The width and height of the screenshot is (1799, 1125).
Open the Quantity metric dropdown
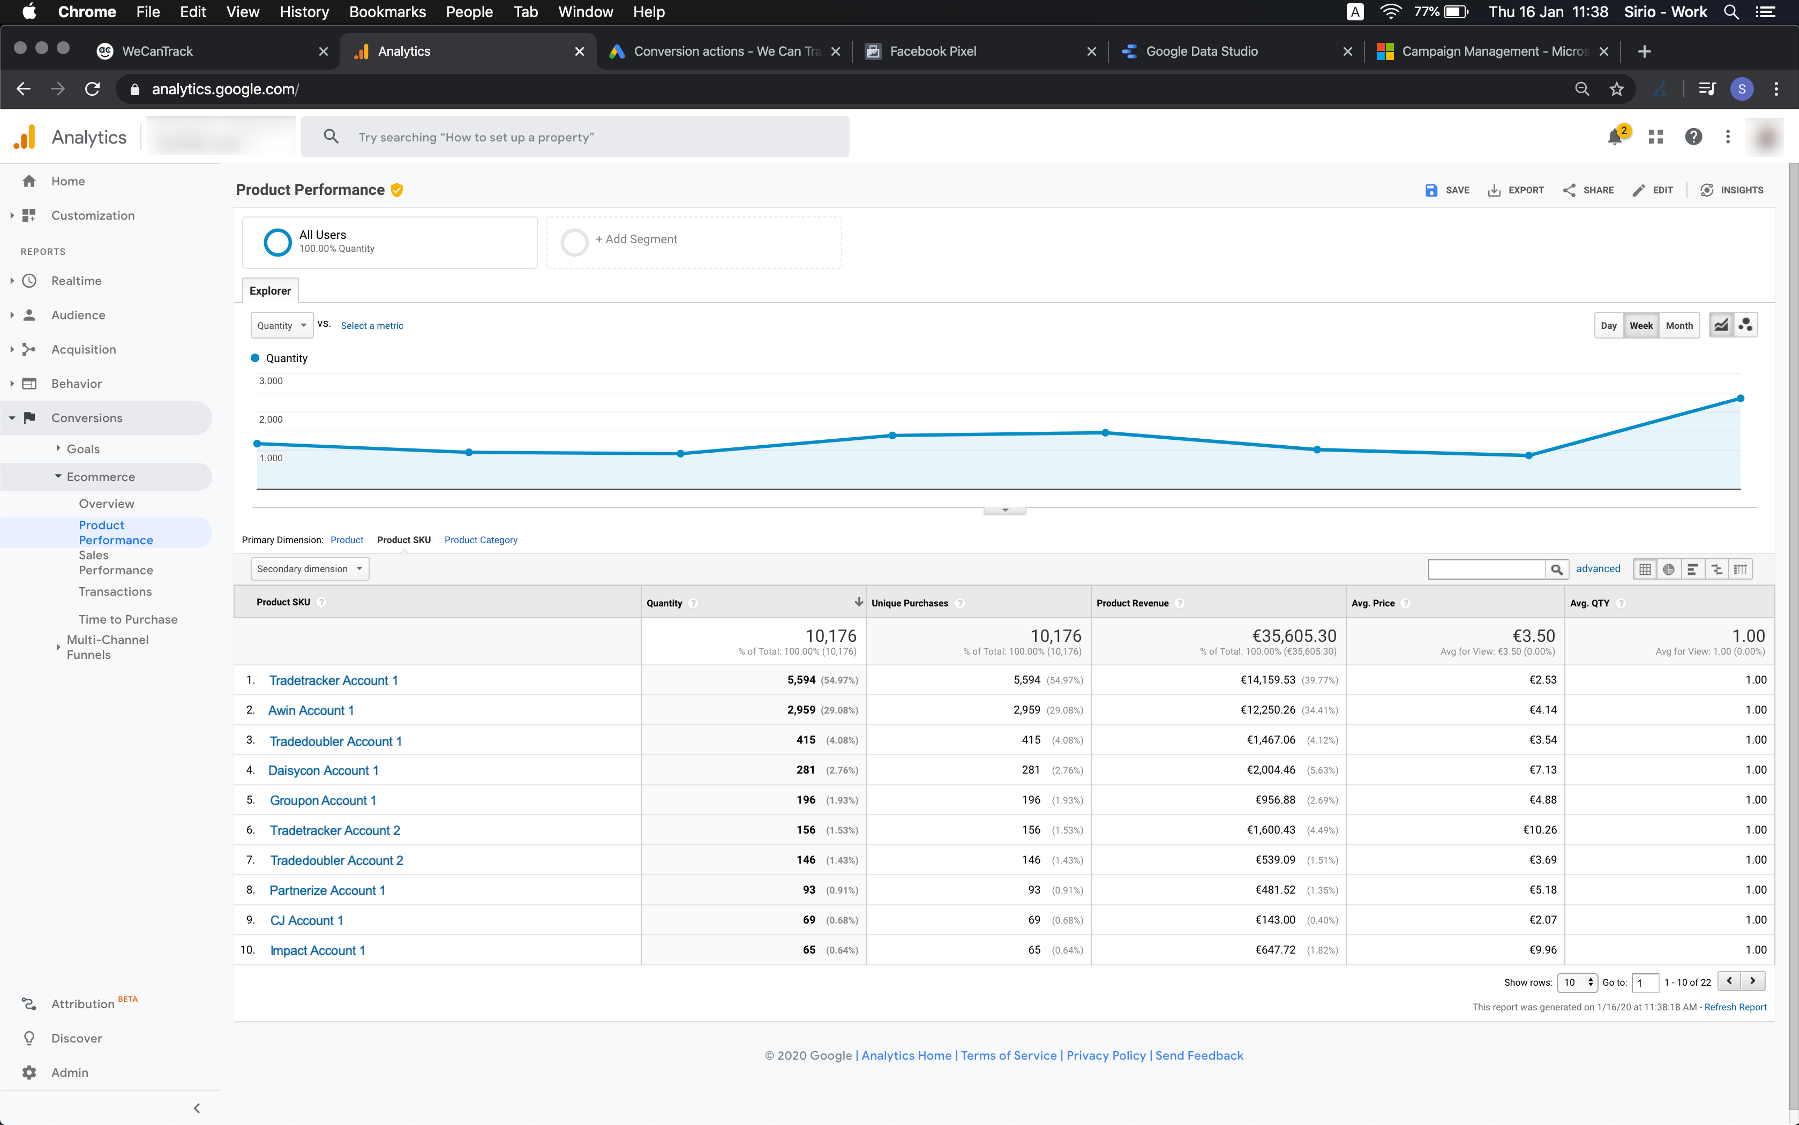pyautogui.click(x=282, y=326)
